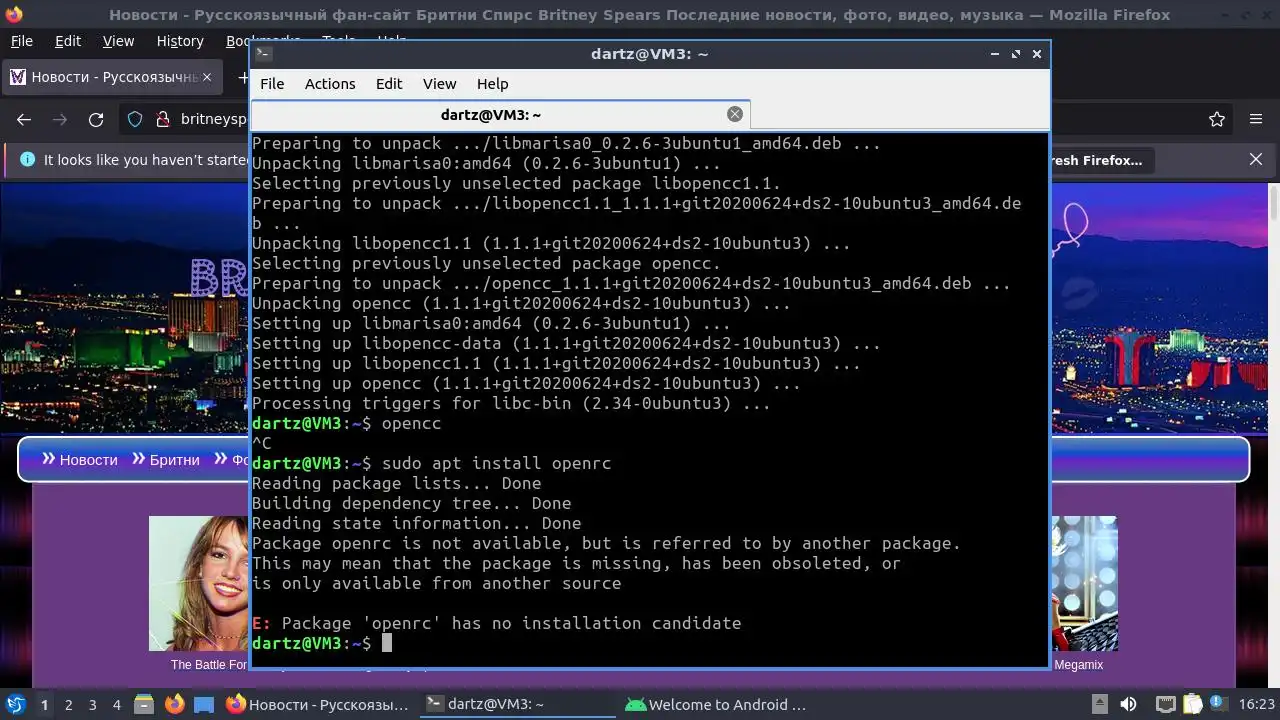Bookmark this page with the star icon

(1217, 119)
